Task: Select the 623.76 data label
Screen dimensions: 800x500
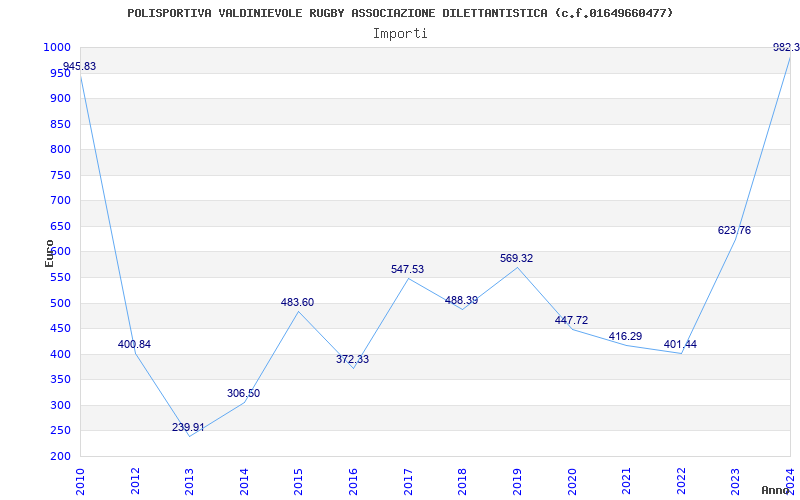Action: coord(735,231)
